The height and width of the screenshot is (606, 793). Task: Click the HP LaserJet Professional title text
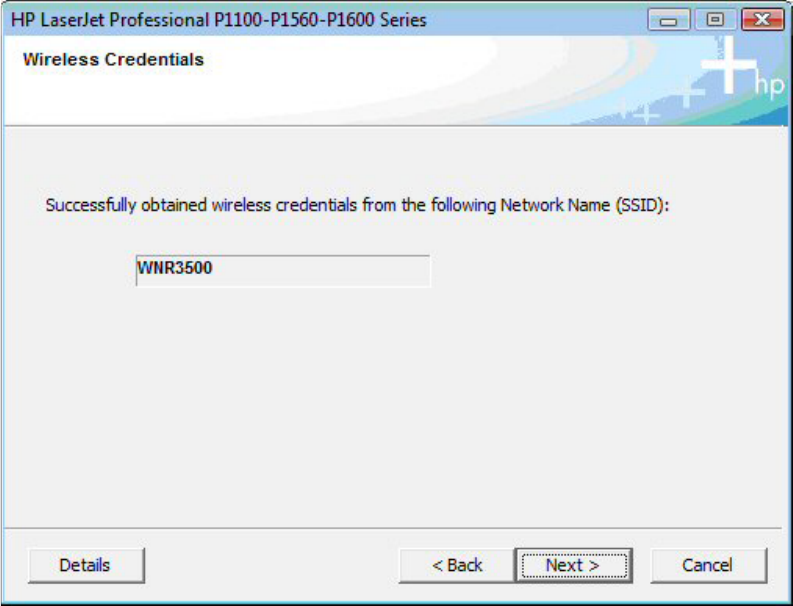(109, 20)
